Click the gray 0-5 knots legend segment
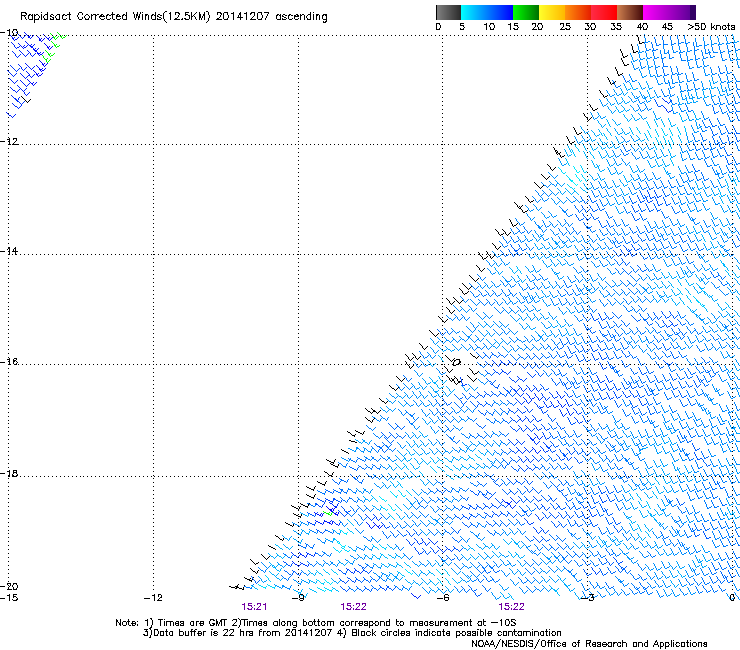This screenshot has width=740, height=650. coord(448,12)
